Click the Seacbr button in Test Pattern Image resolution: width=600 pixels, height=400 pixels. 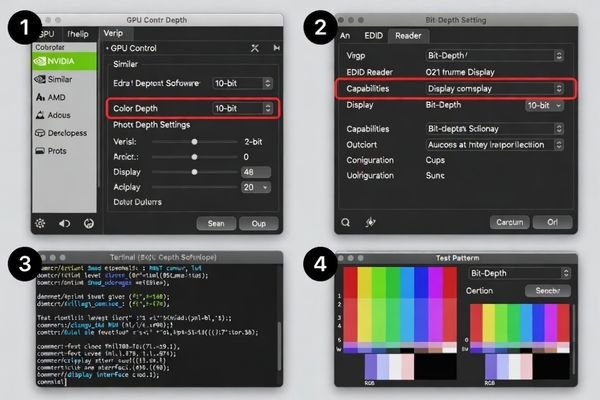[548, 291]
